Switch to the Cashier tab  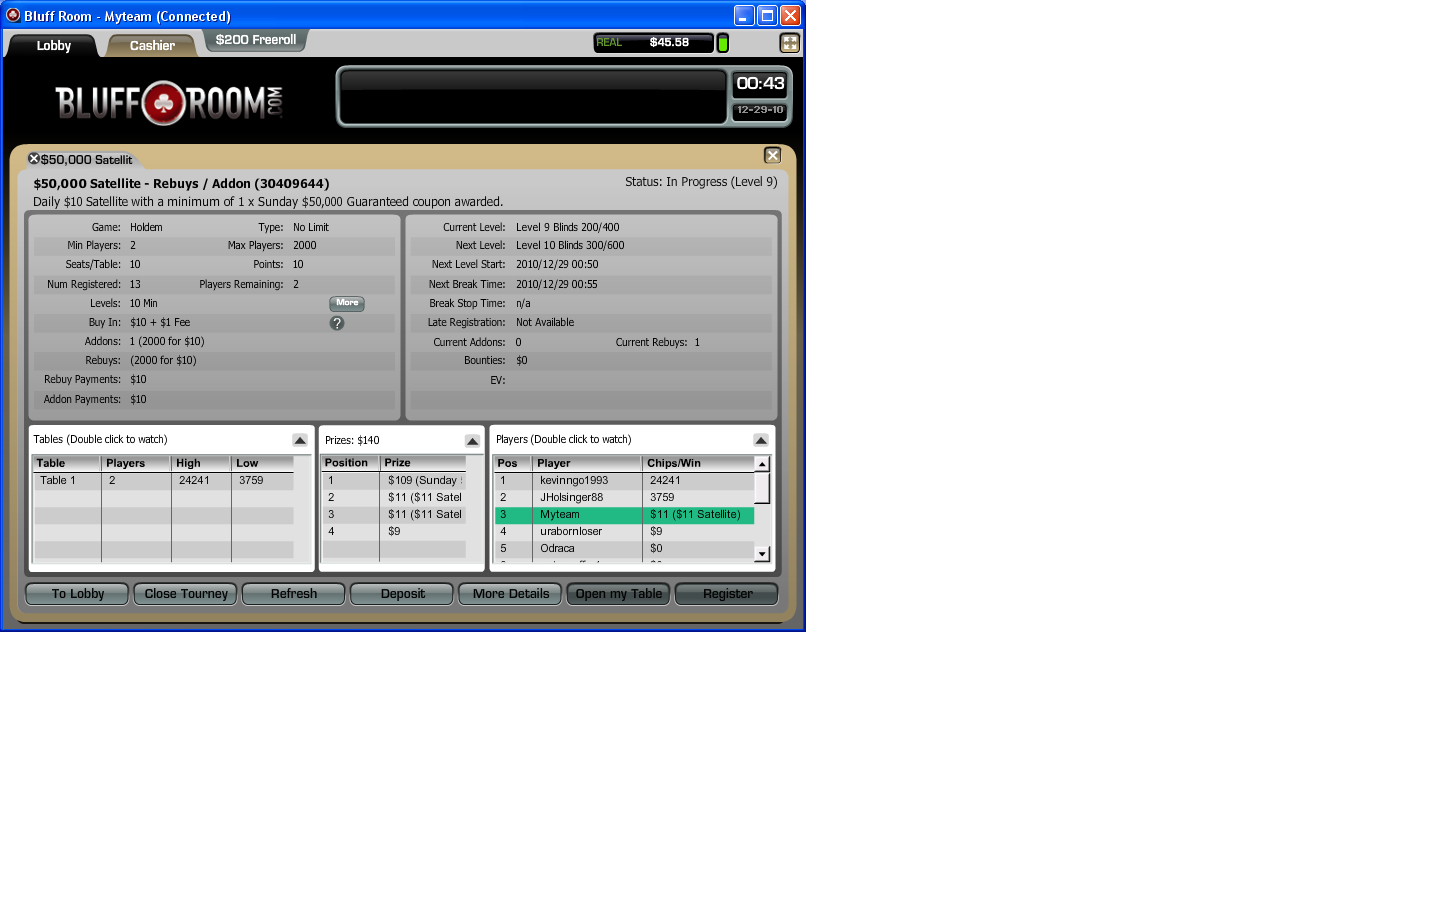pos(152,46)
